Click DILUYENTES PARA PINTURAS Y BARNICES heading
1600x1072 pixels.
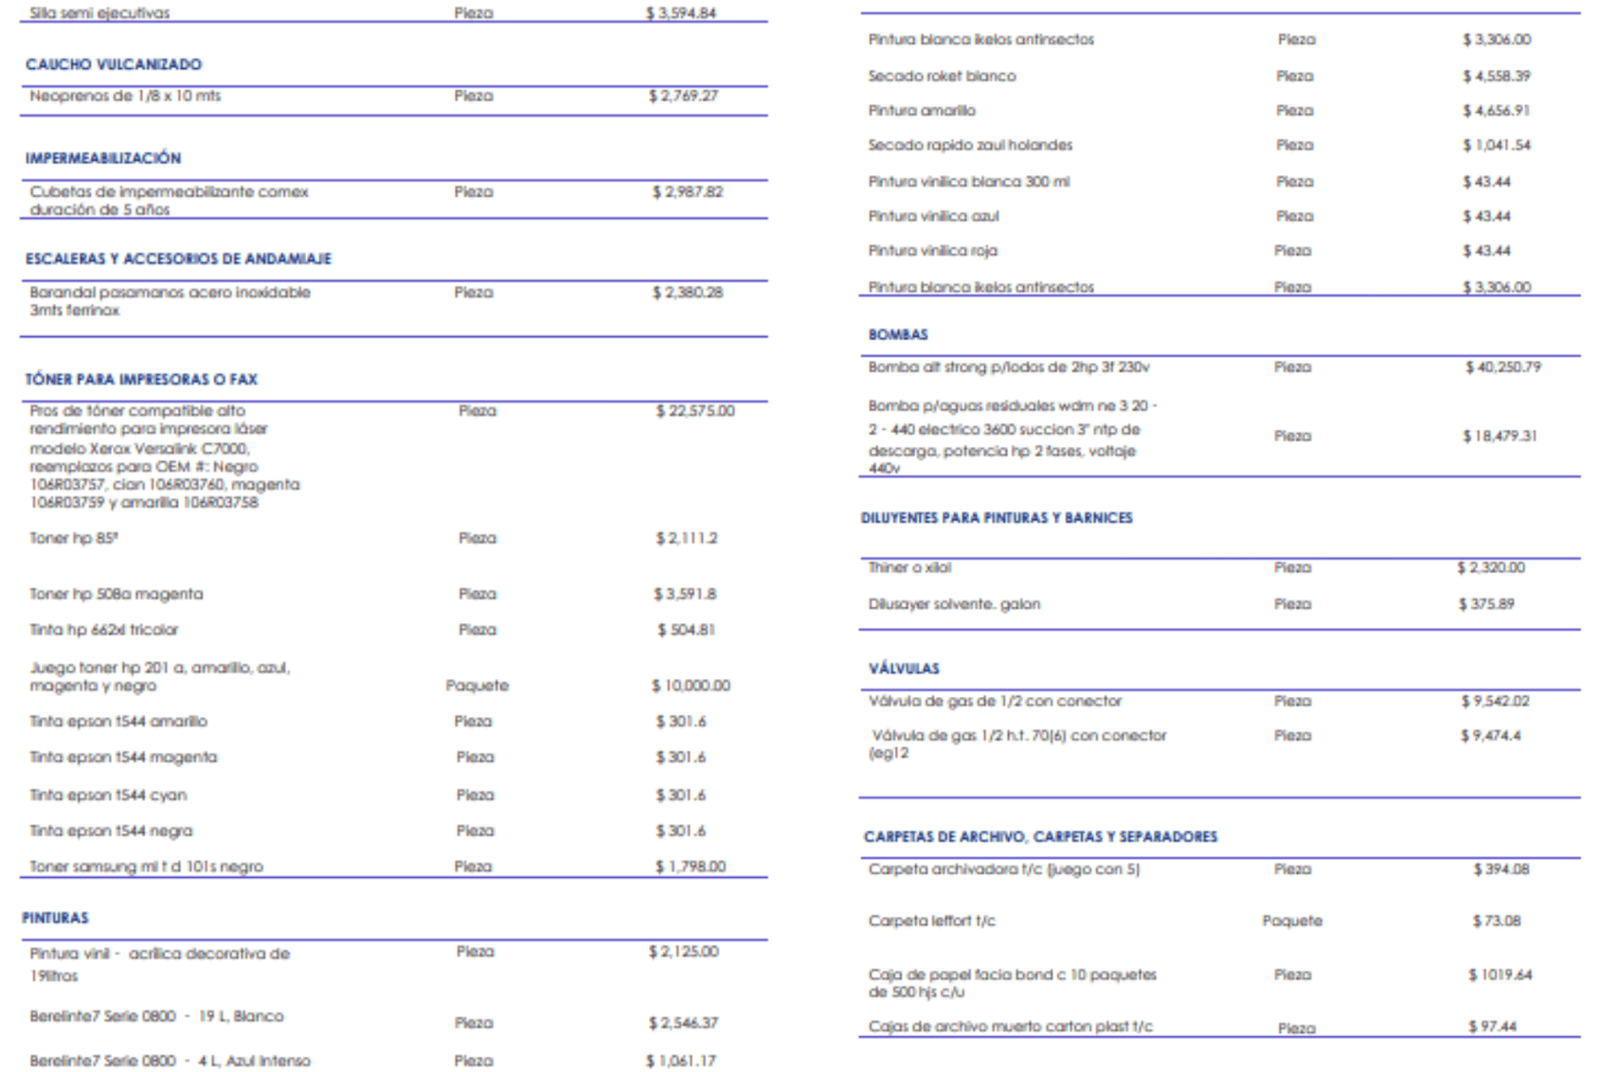click(x=996, y=518)
